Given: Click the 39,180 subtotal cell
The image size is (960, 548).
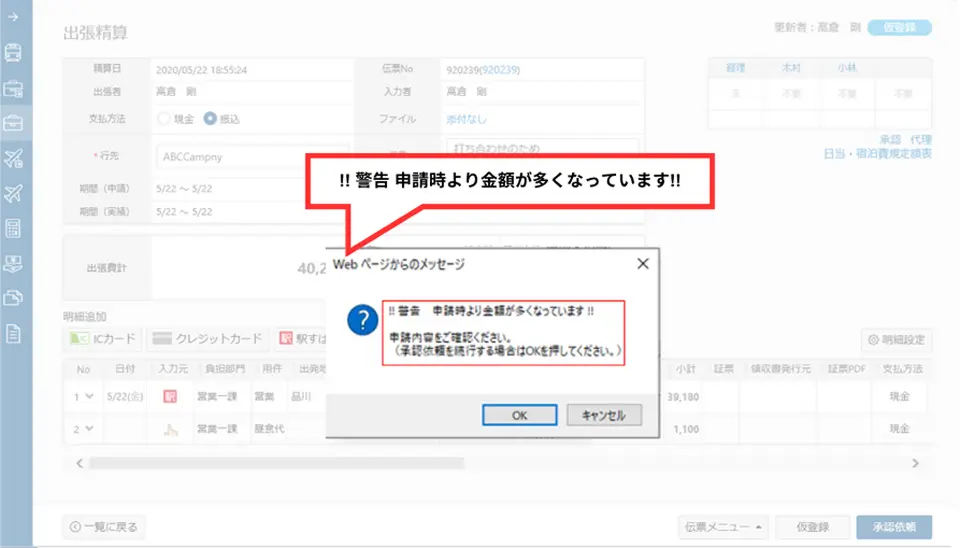Looking at the screenshot, I should click(683, 397).
